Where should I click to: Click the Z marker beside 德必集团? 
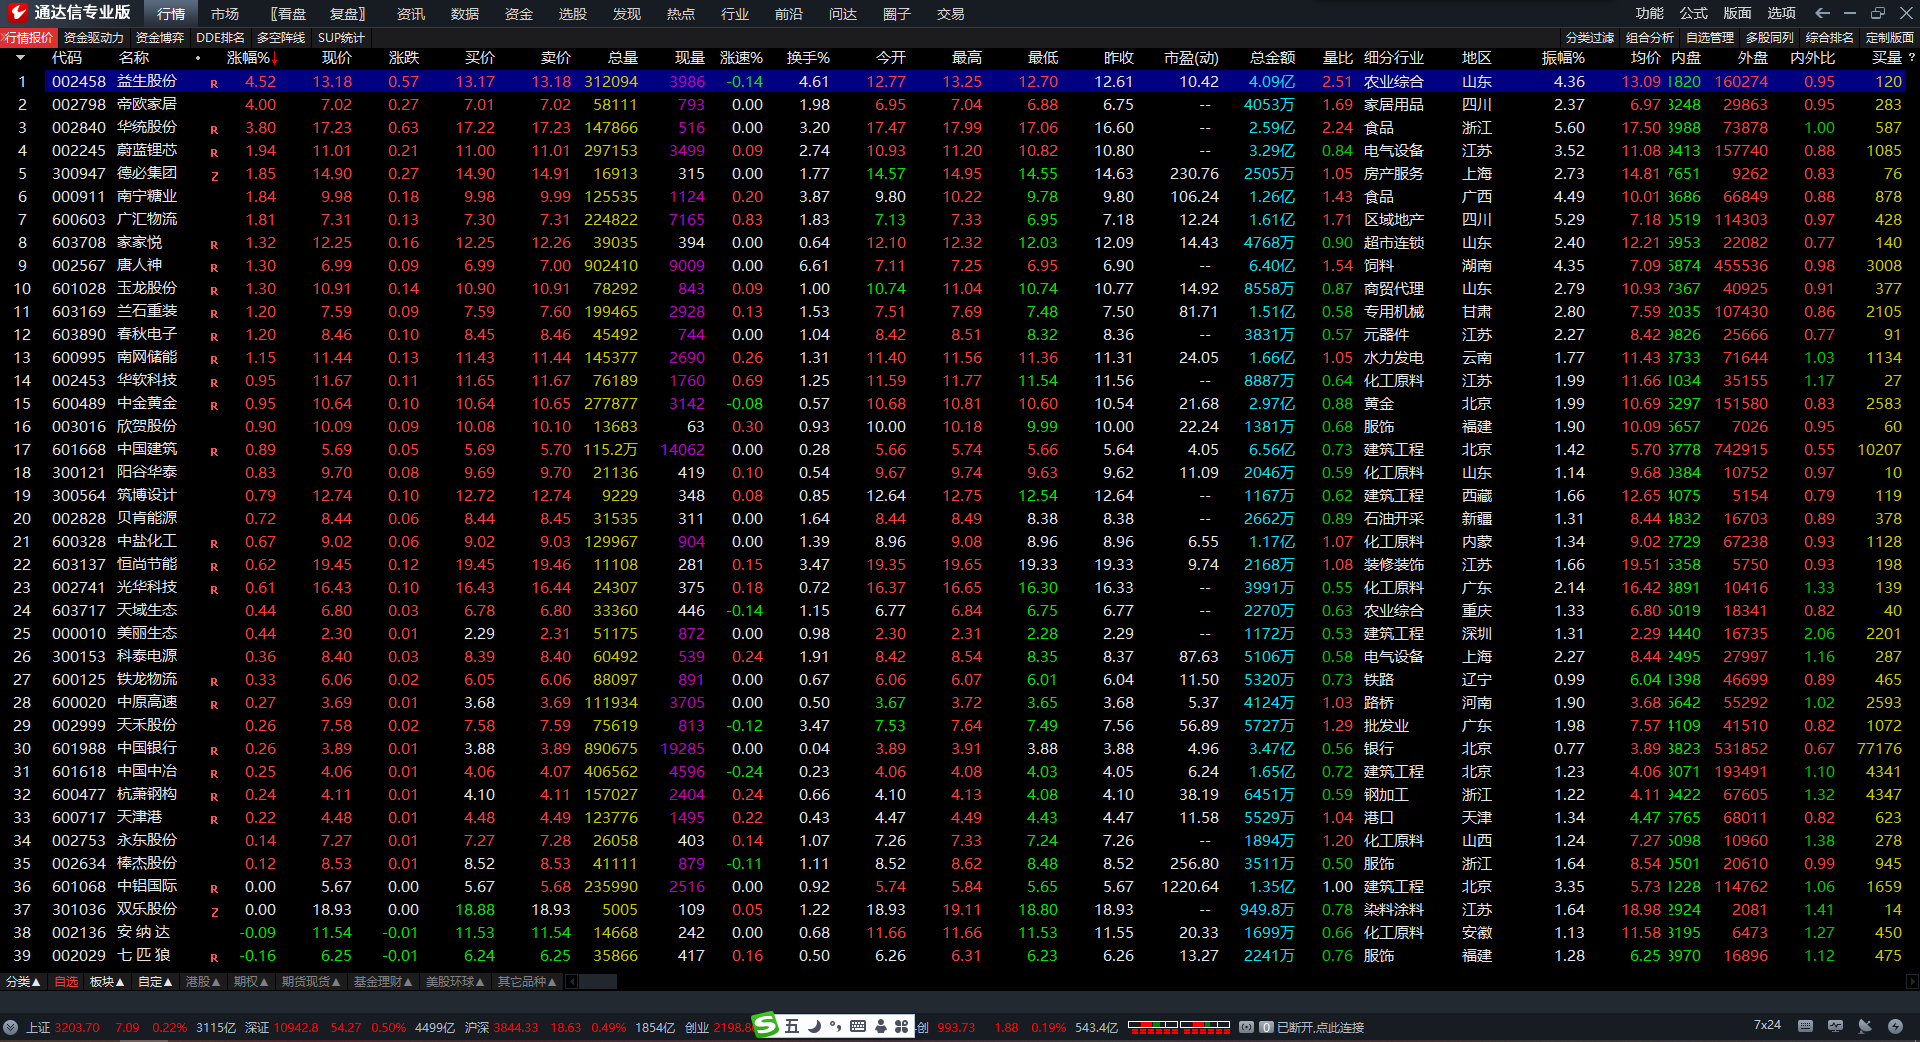point(214,176)
